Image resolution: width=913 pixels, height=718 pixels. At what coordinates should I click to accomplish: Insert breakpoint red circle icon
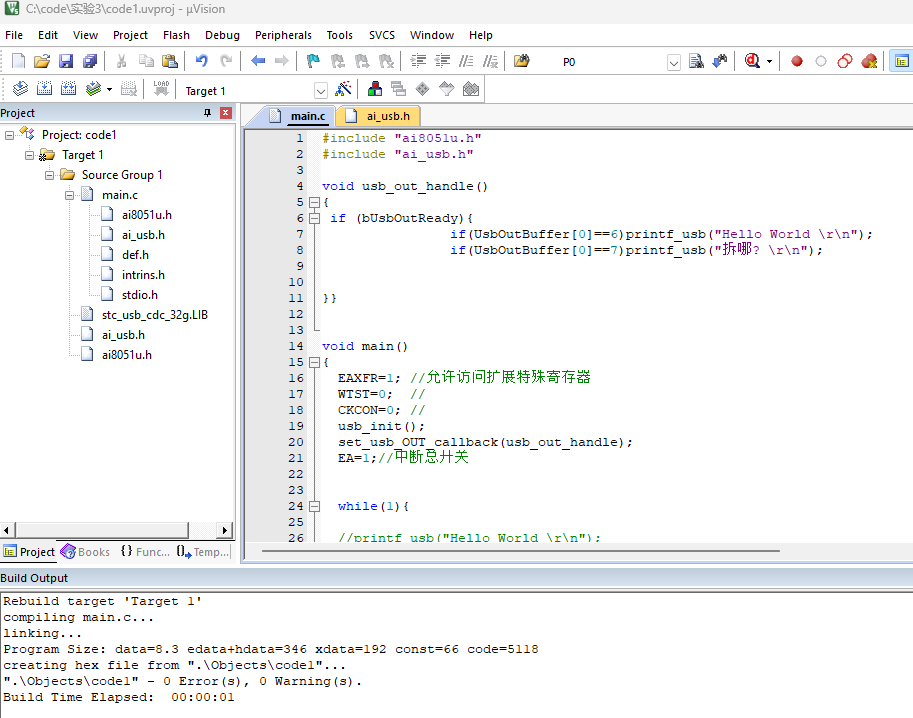[x=797, y=61]
